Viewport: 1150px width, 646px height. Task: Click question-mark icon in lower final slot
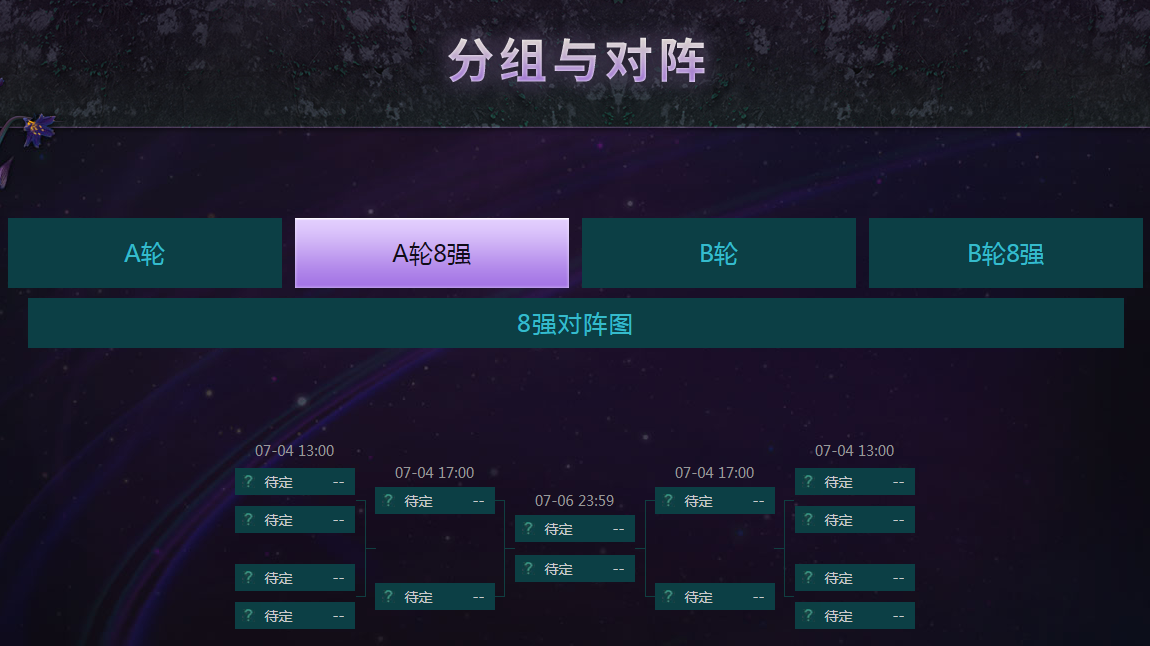point(528,568)
